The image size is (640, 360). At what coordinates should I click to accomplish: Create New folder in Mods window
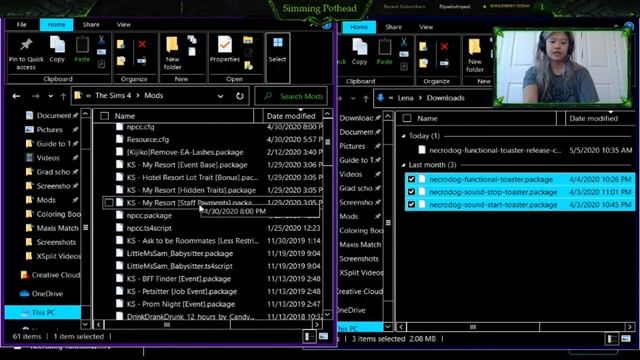pyautogui.click(x=172, y=53)
